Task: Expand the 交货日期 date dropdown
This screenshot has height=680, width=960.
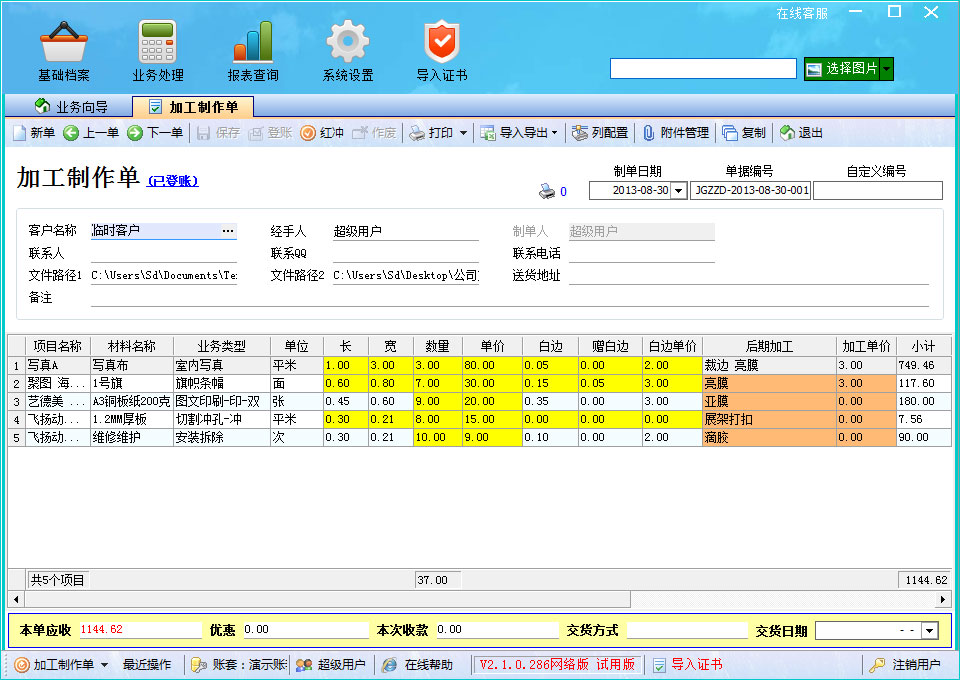Action: [x=930, y=631]
